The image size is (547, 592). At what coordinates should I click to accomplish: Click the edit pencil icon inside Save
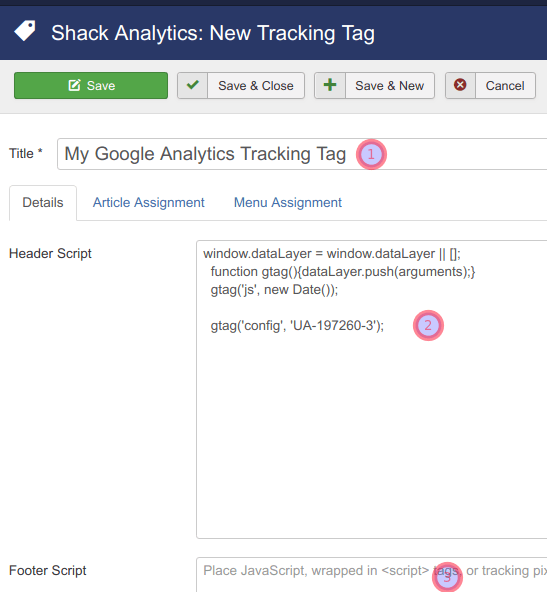[74, 85]
